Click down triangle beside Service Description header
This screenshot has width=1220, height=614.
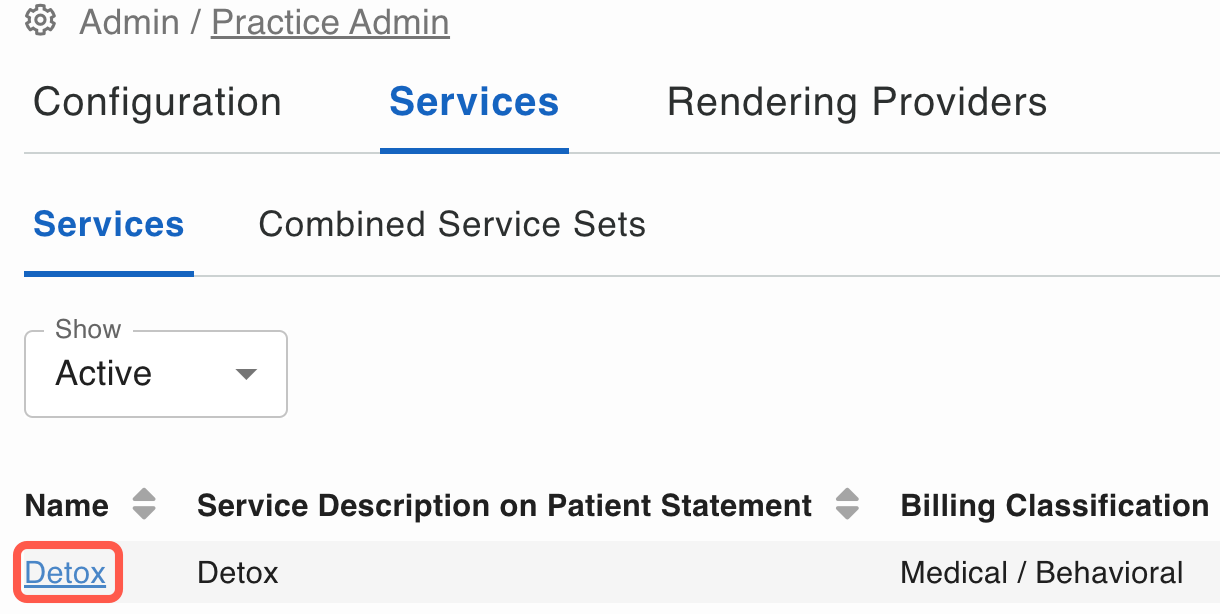[847, 512]
